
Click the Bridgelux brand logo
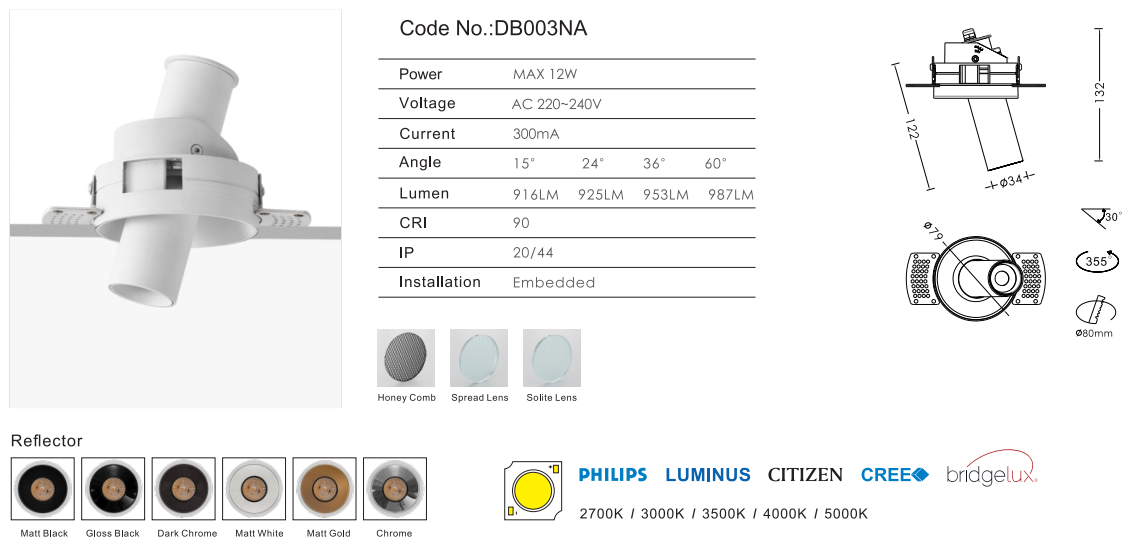pyautogui.click(x=990, y=474)
